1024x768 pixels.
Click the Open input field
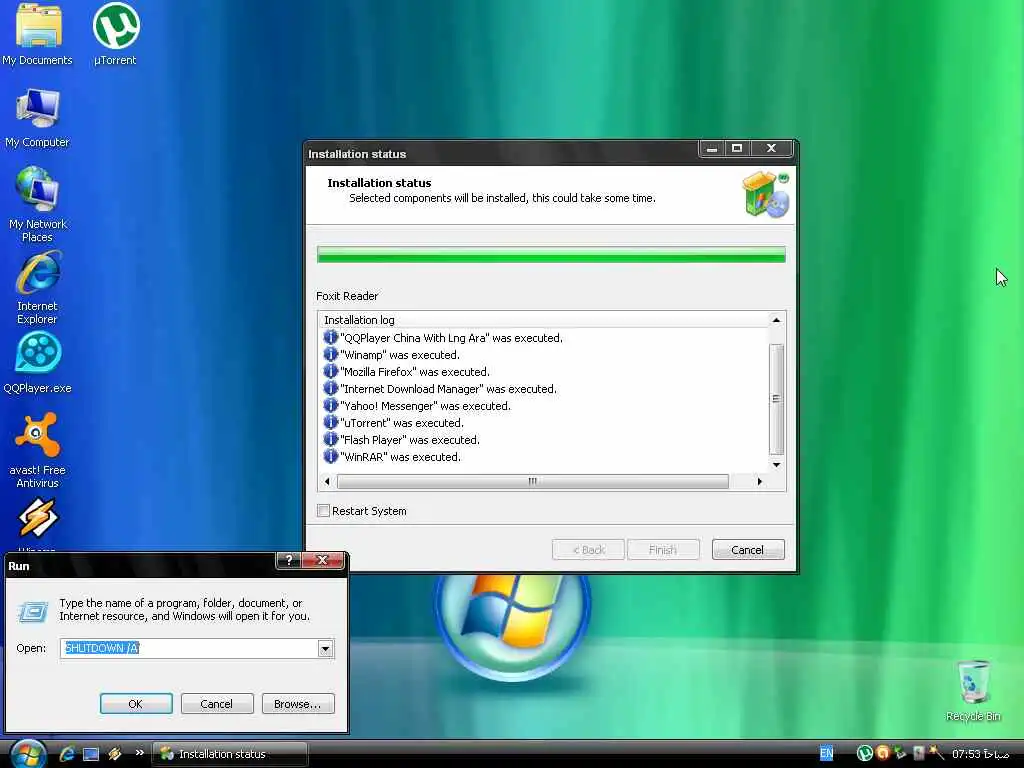coord(189,648)
